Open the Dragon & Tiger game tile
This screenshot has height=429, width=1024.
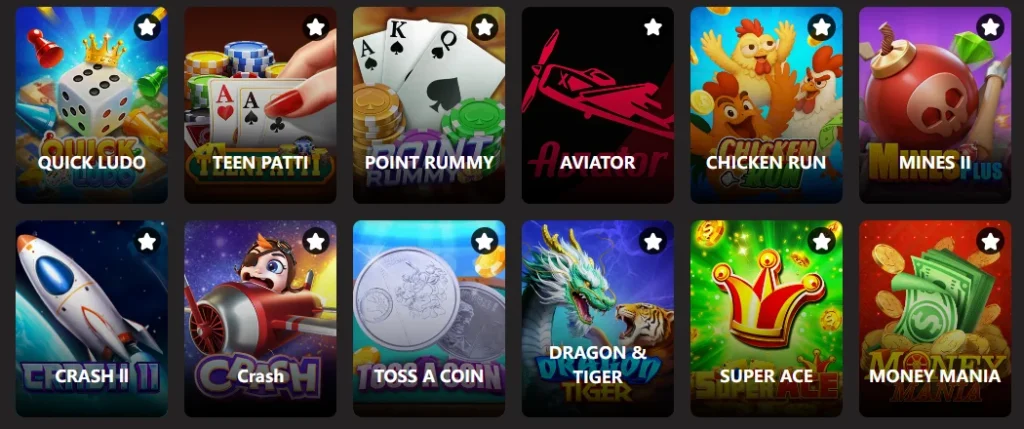pos(598,319)
